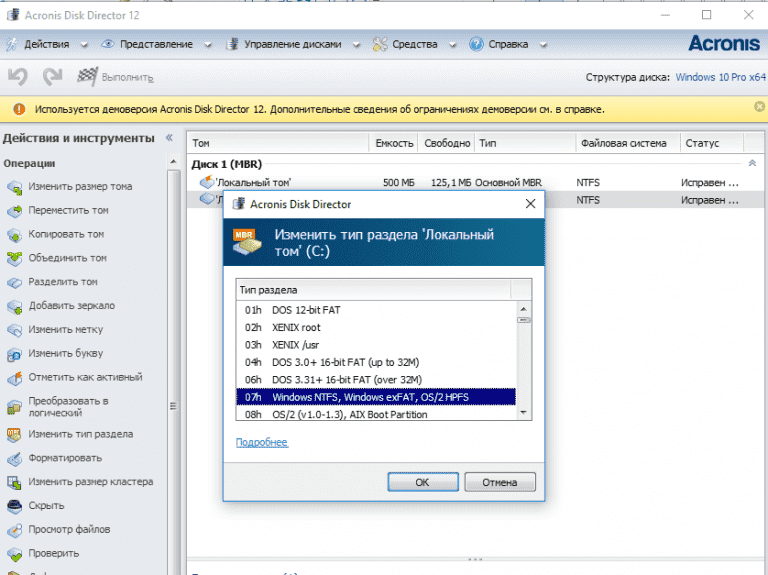The width and height of the screenshot is (768, 575).
Task: Click the Переместить том icon
Action: [x=15, y=211]
